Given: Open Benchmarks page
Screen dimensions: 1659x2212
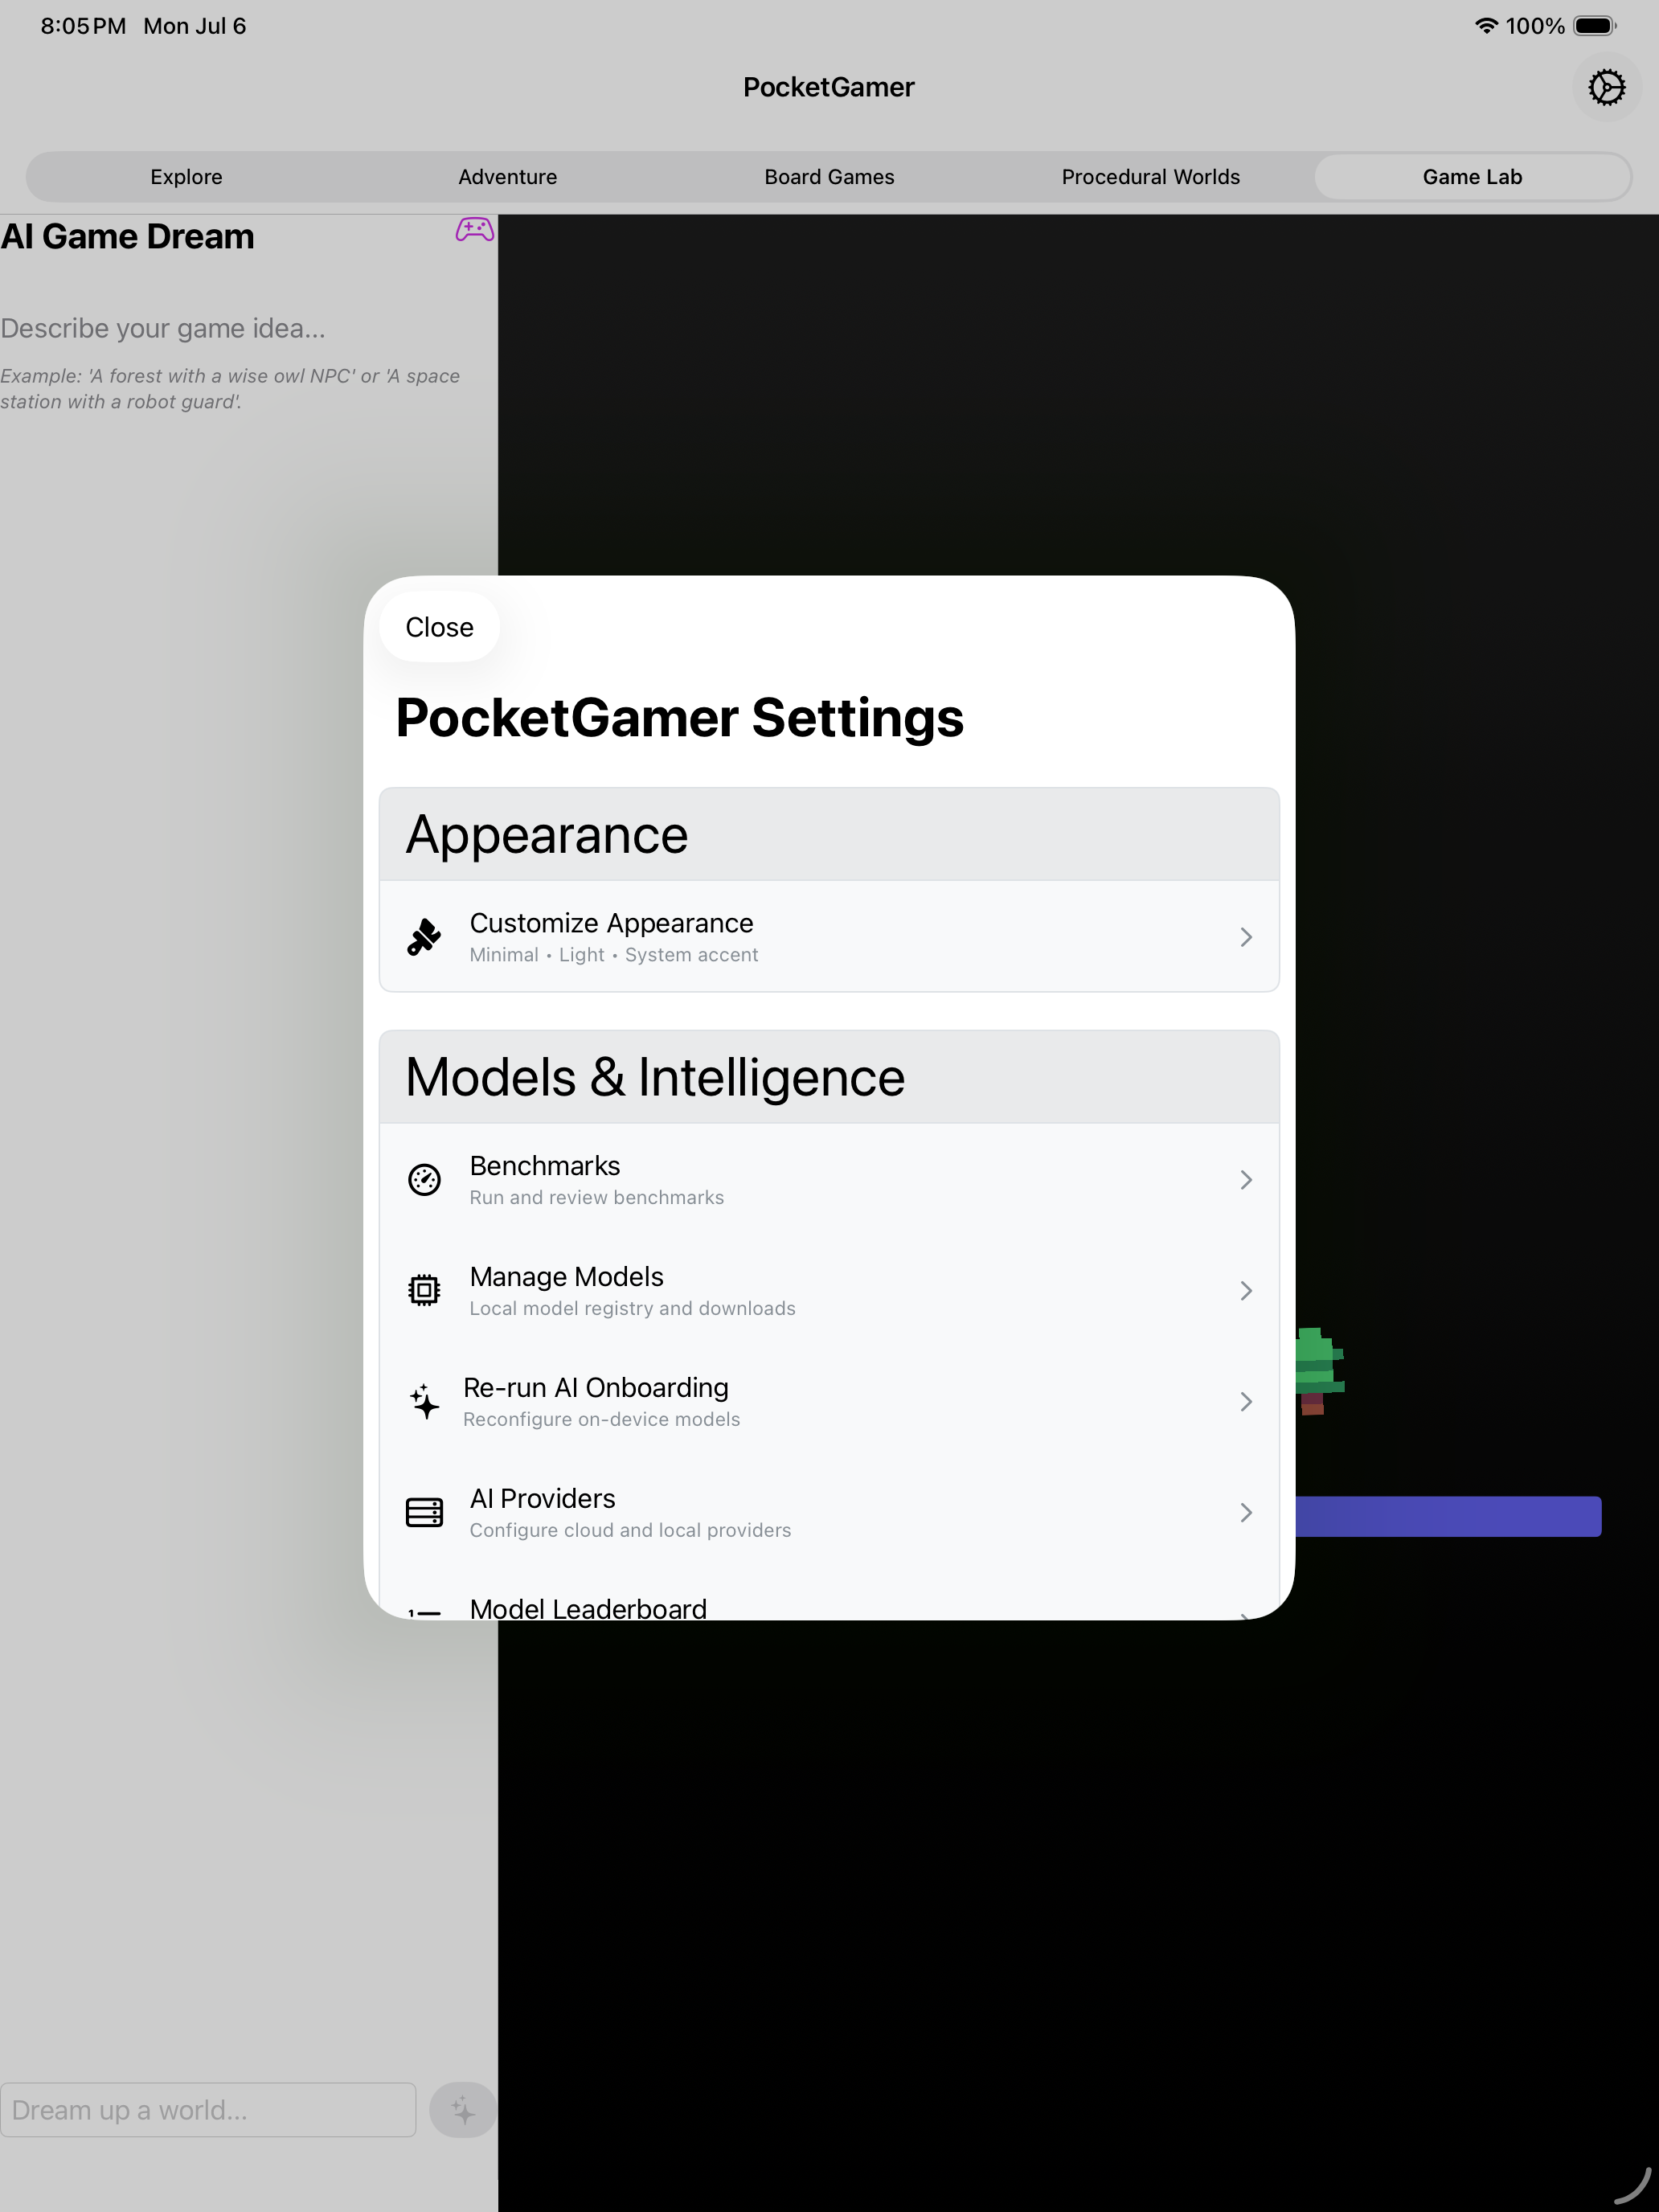Looking at the screenshot, I should pyautogui.click(x=829, y=1180).
